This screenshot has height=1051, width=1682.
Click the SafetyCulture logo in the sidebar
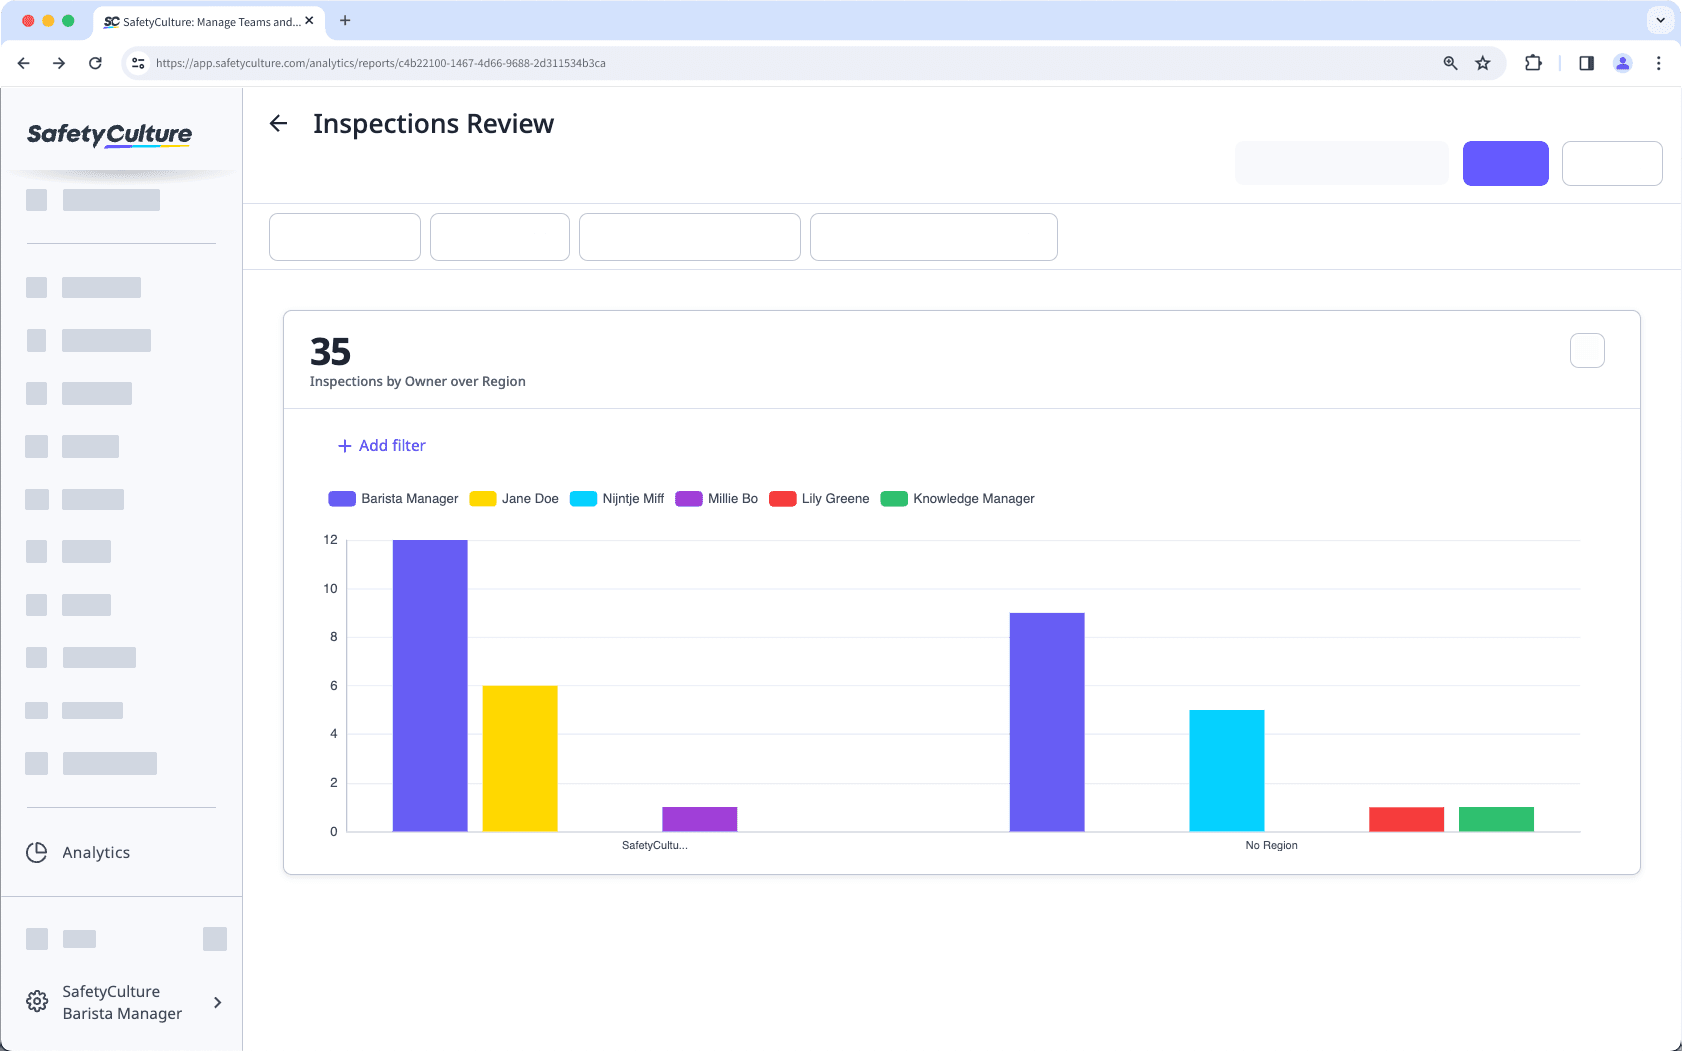click(x=108, y=135)
